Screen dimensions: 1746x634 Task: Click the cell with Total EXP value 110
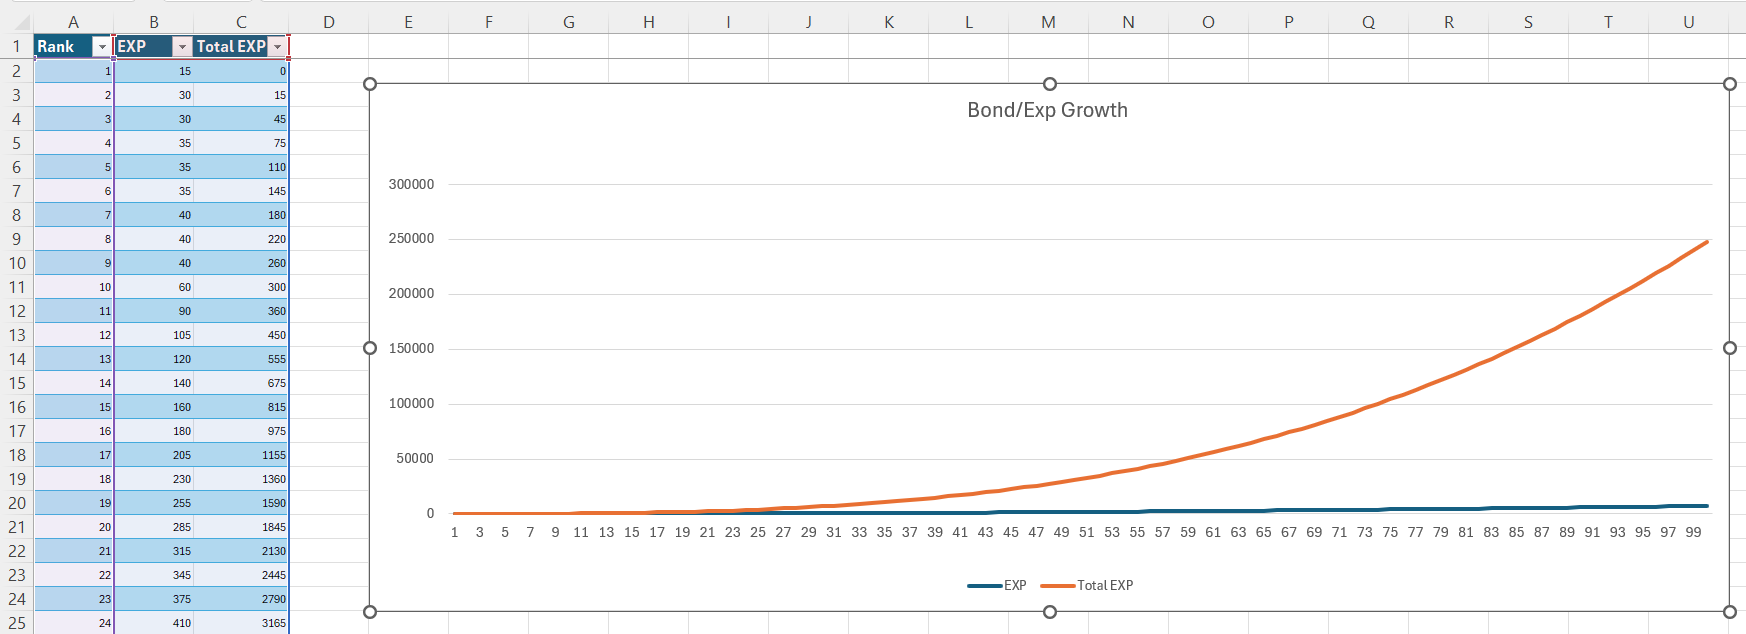click(241, 167)
